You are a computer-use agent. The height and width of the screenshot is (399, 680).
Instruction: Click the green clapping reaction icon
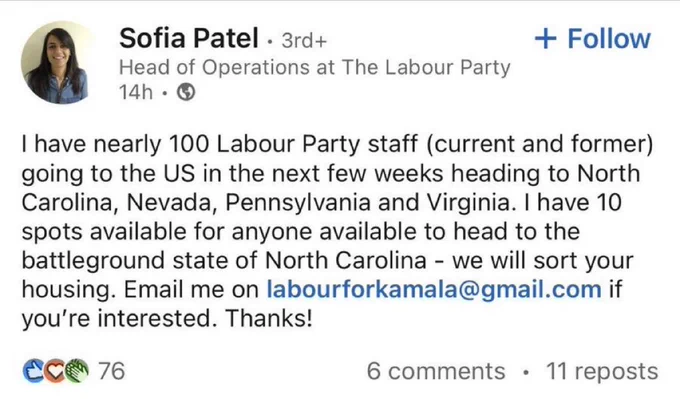pyautogui.click(x=77, y=371)
